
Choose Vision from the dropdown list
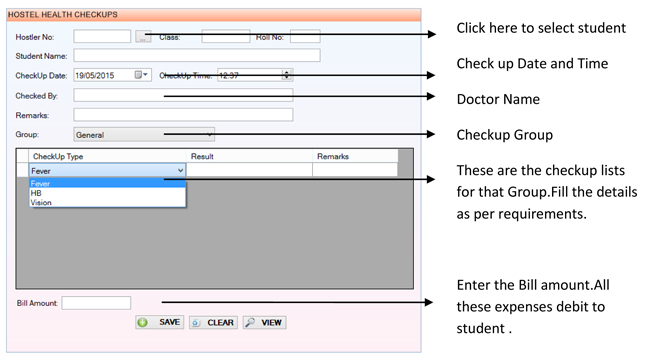click(108, 202)
